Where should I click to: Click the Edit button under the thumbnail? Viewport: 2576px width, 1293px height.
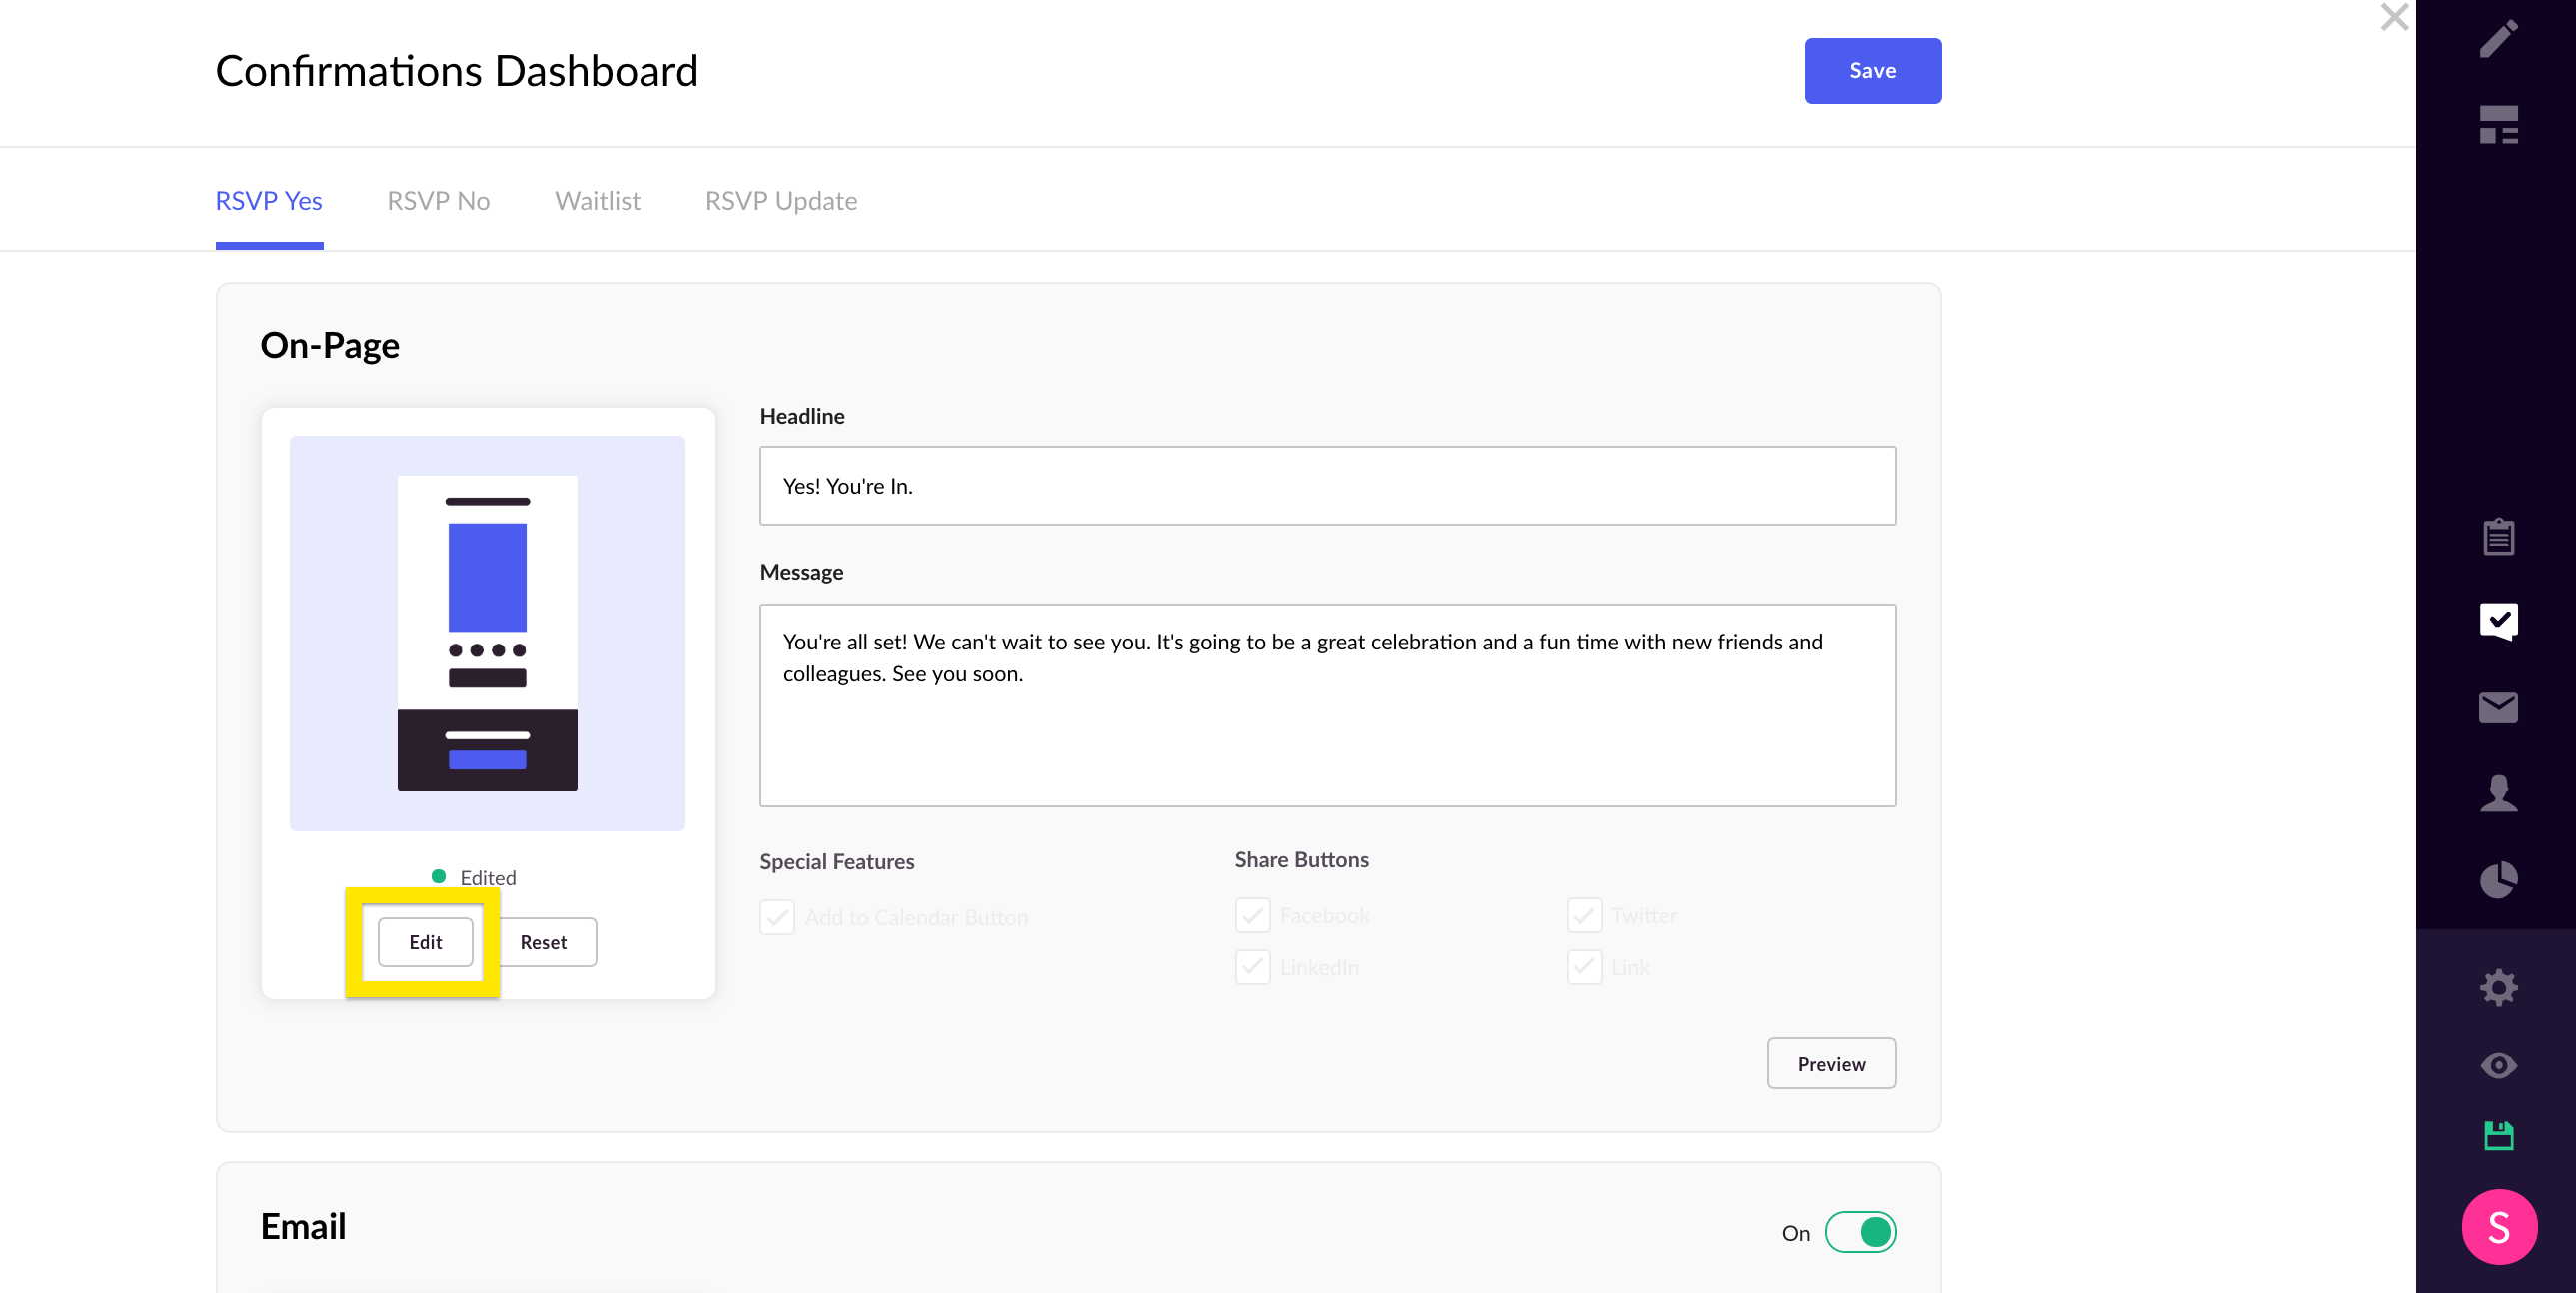tap(425, 942)
